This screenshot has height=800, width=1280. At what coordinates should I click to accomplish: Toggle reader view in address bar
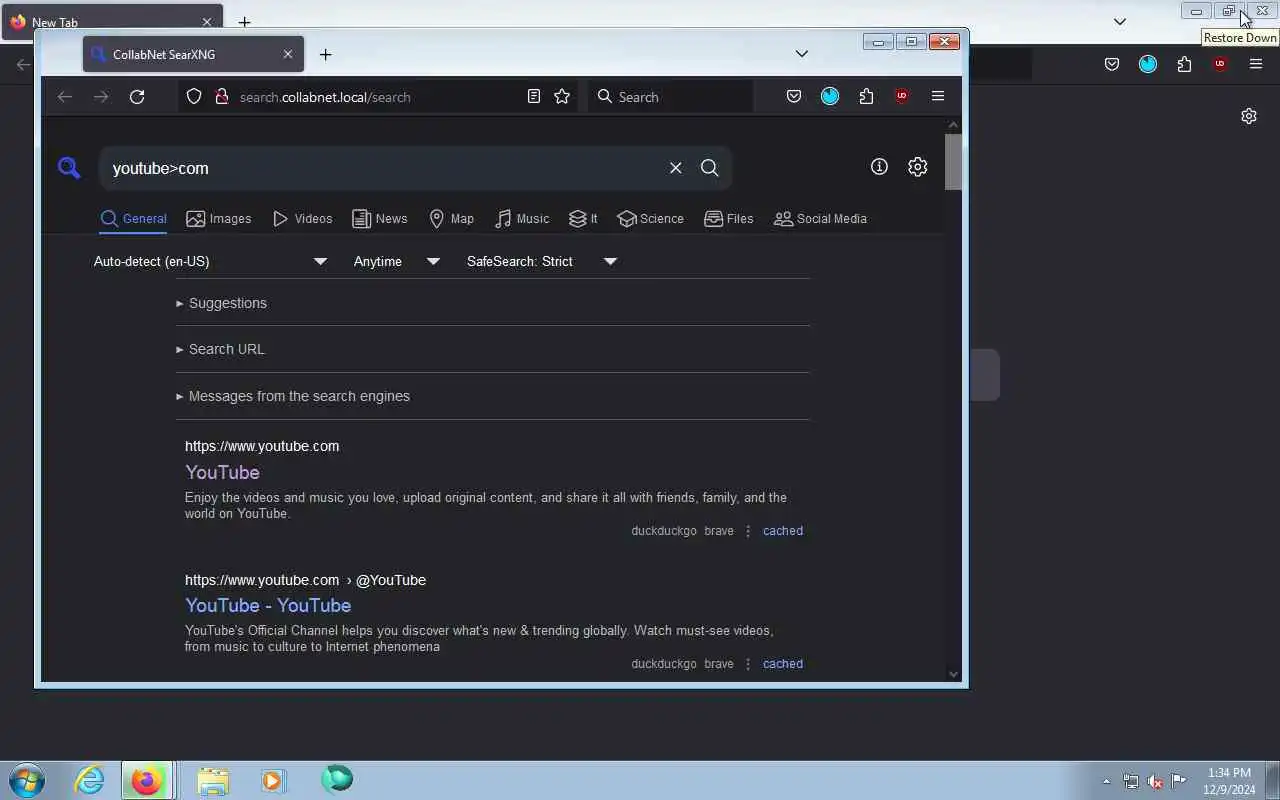click(534, 97)
